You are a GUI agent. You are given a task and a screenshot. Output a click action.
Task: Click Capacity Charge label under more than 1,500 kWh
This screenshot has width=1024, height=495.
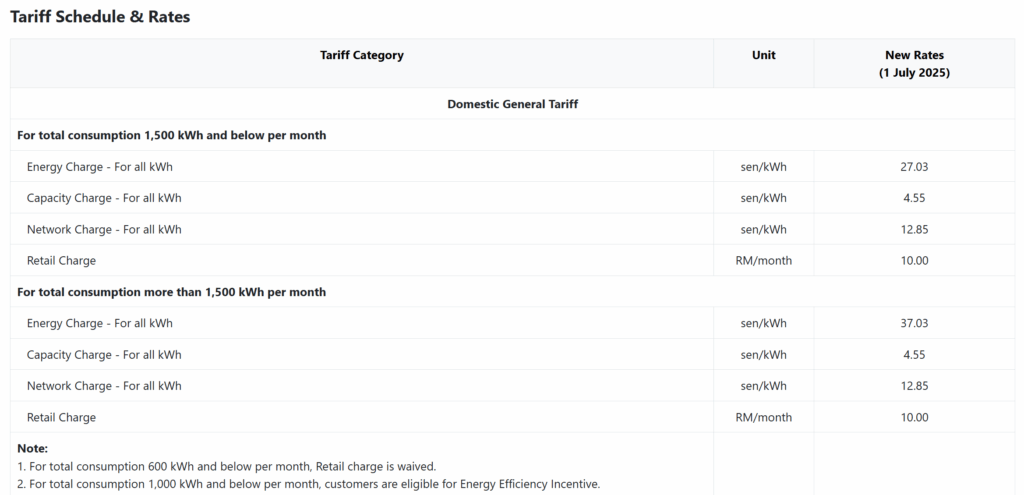tap(104, 355)
